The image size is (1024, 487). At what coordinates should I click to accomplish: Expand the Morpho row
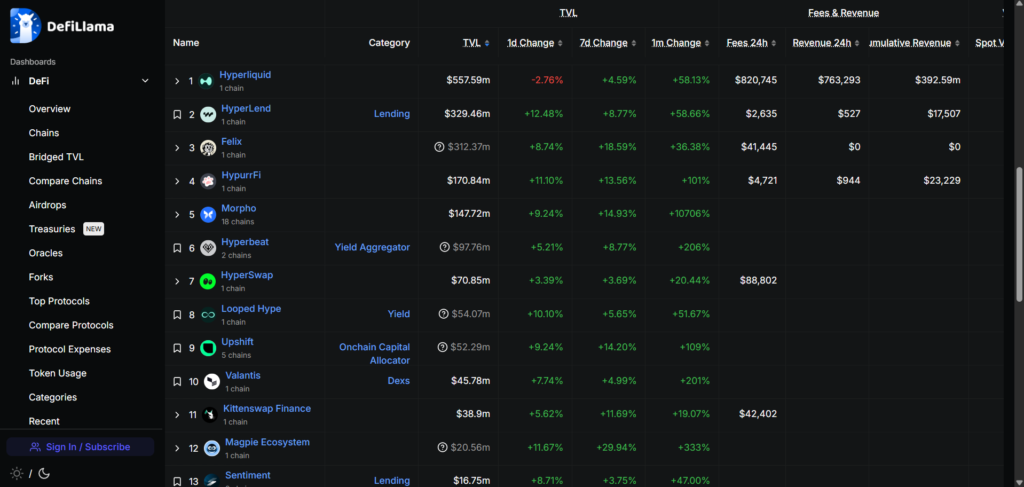pos(176,214)
